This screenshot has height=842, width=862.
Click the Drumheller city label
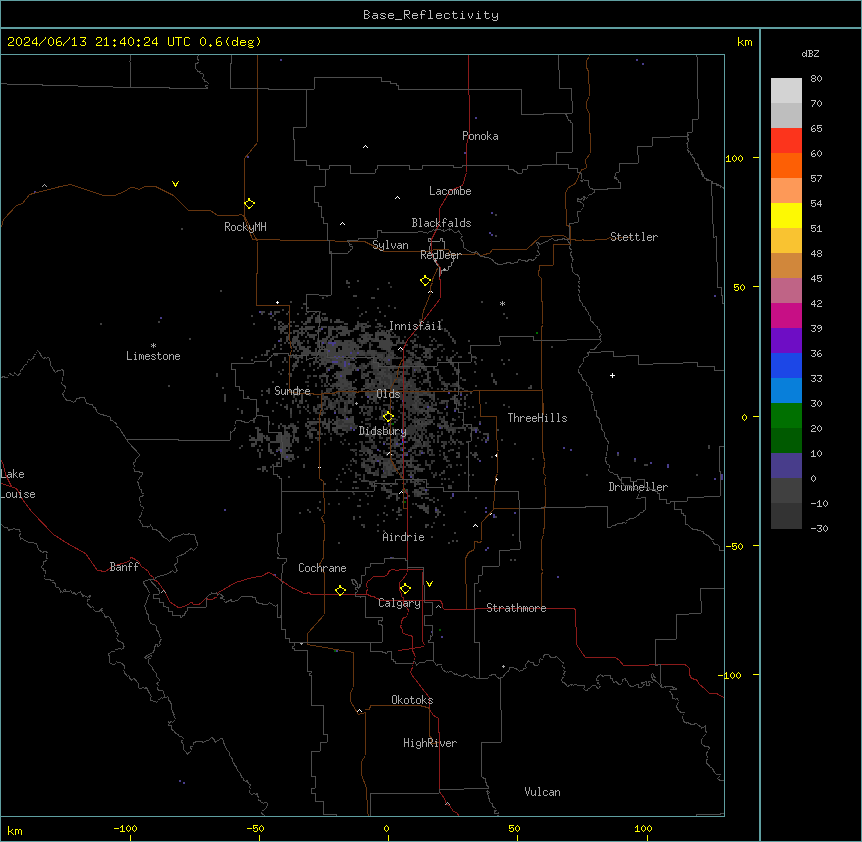[x=638, y=487]
